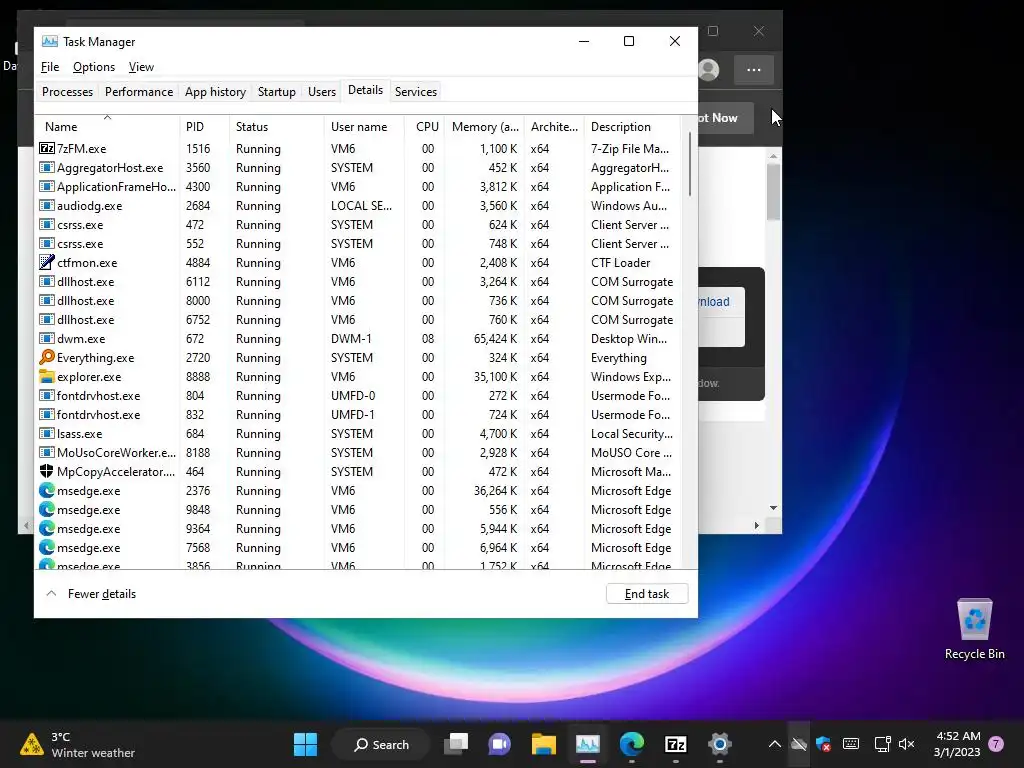Viewport: 1024px width, 768px height.
Task: Click the network status tray icon
Action: click(x=882, y=744)
